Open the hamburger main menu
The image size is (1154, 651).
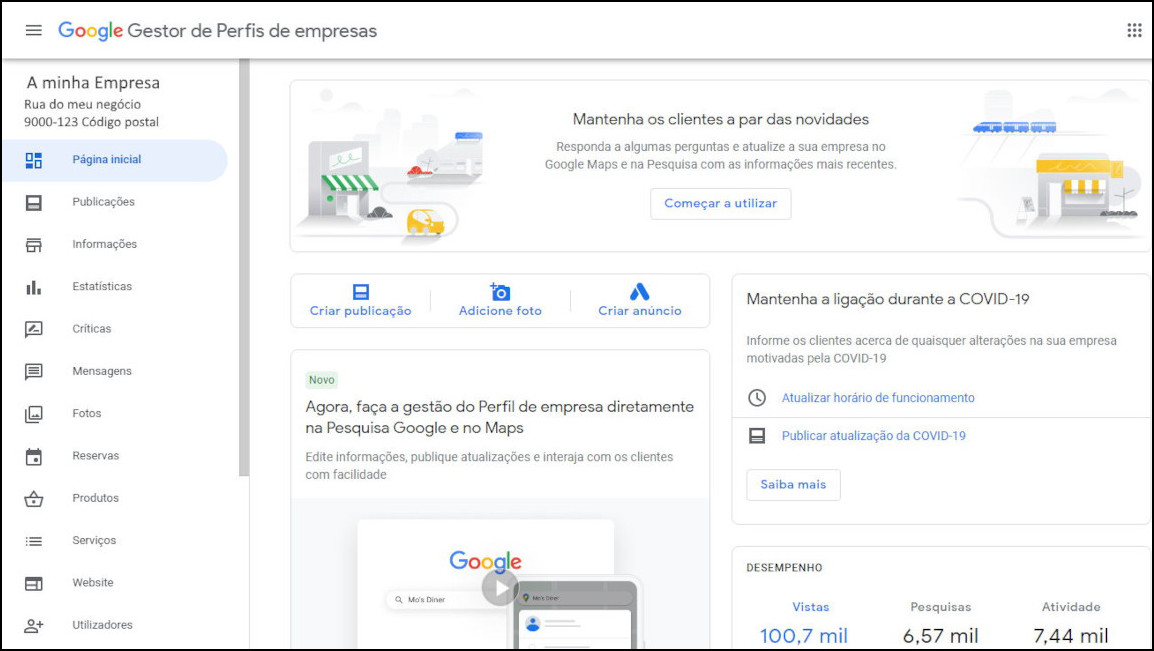pos(34,30)
